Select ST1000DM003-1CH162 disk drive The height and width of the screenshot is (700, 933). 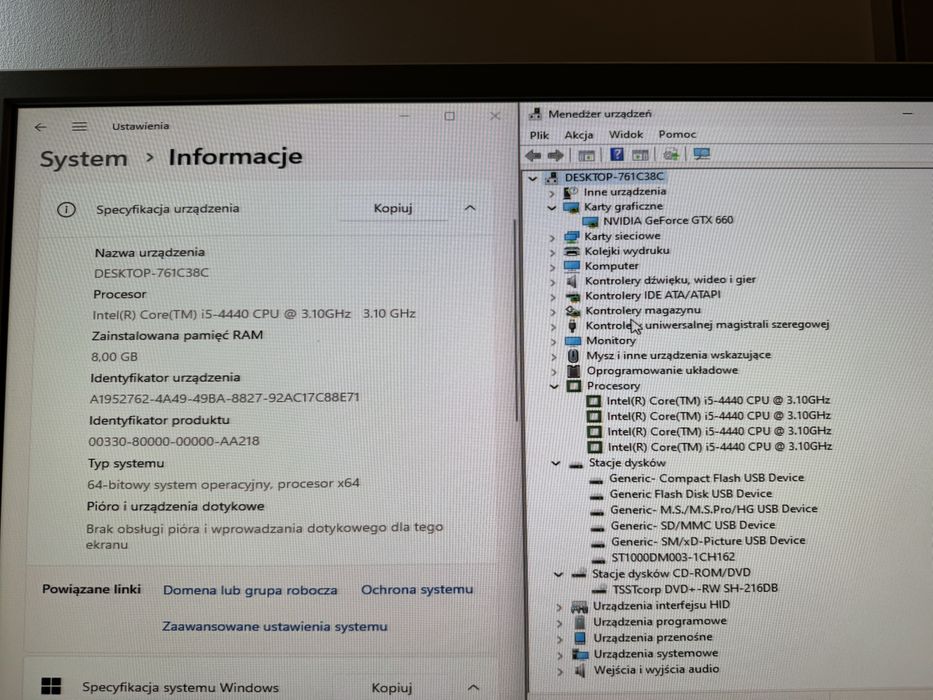pyautogui.click(x=673, y=558)
